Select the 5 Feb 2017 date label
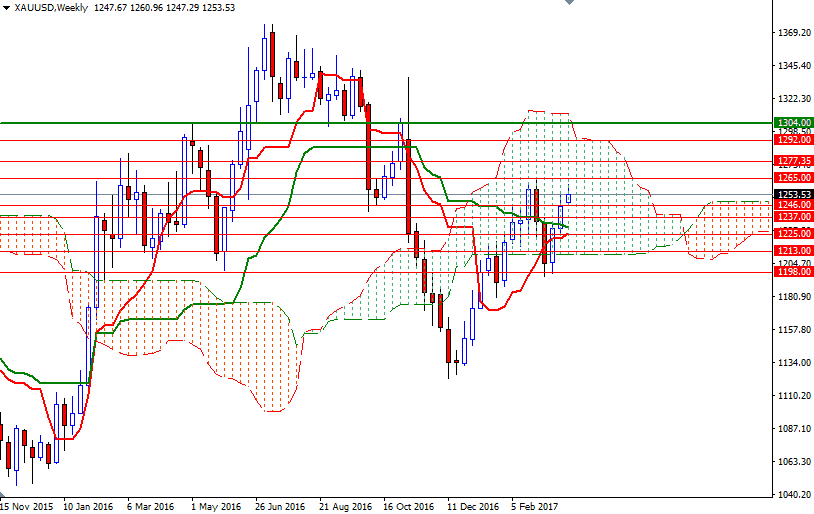This screenshot has height=514, width=814. 535,507
